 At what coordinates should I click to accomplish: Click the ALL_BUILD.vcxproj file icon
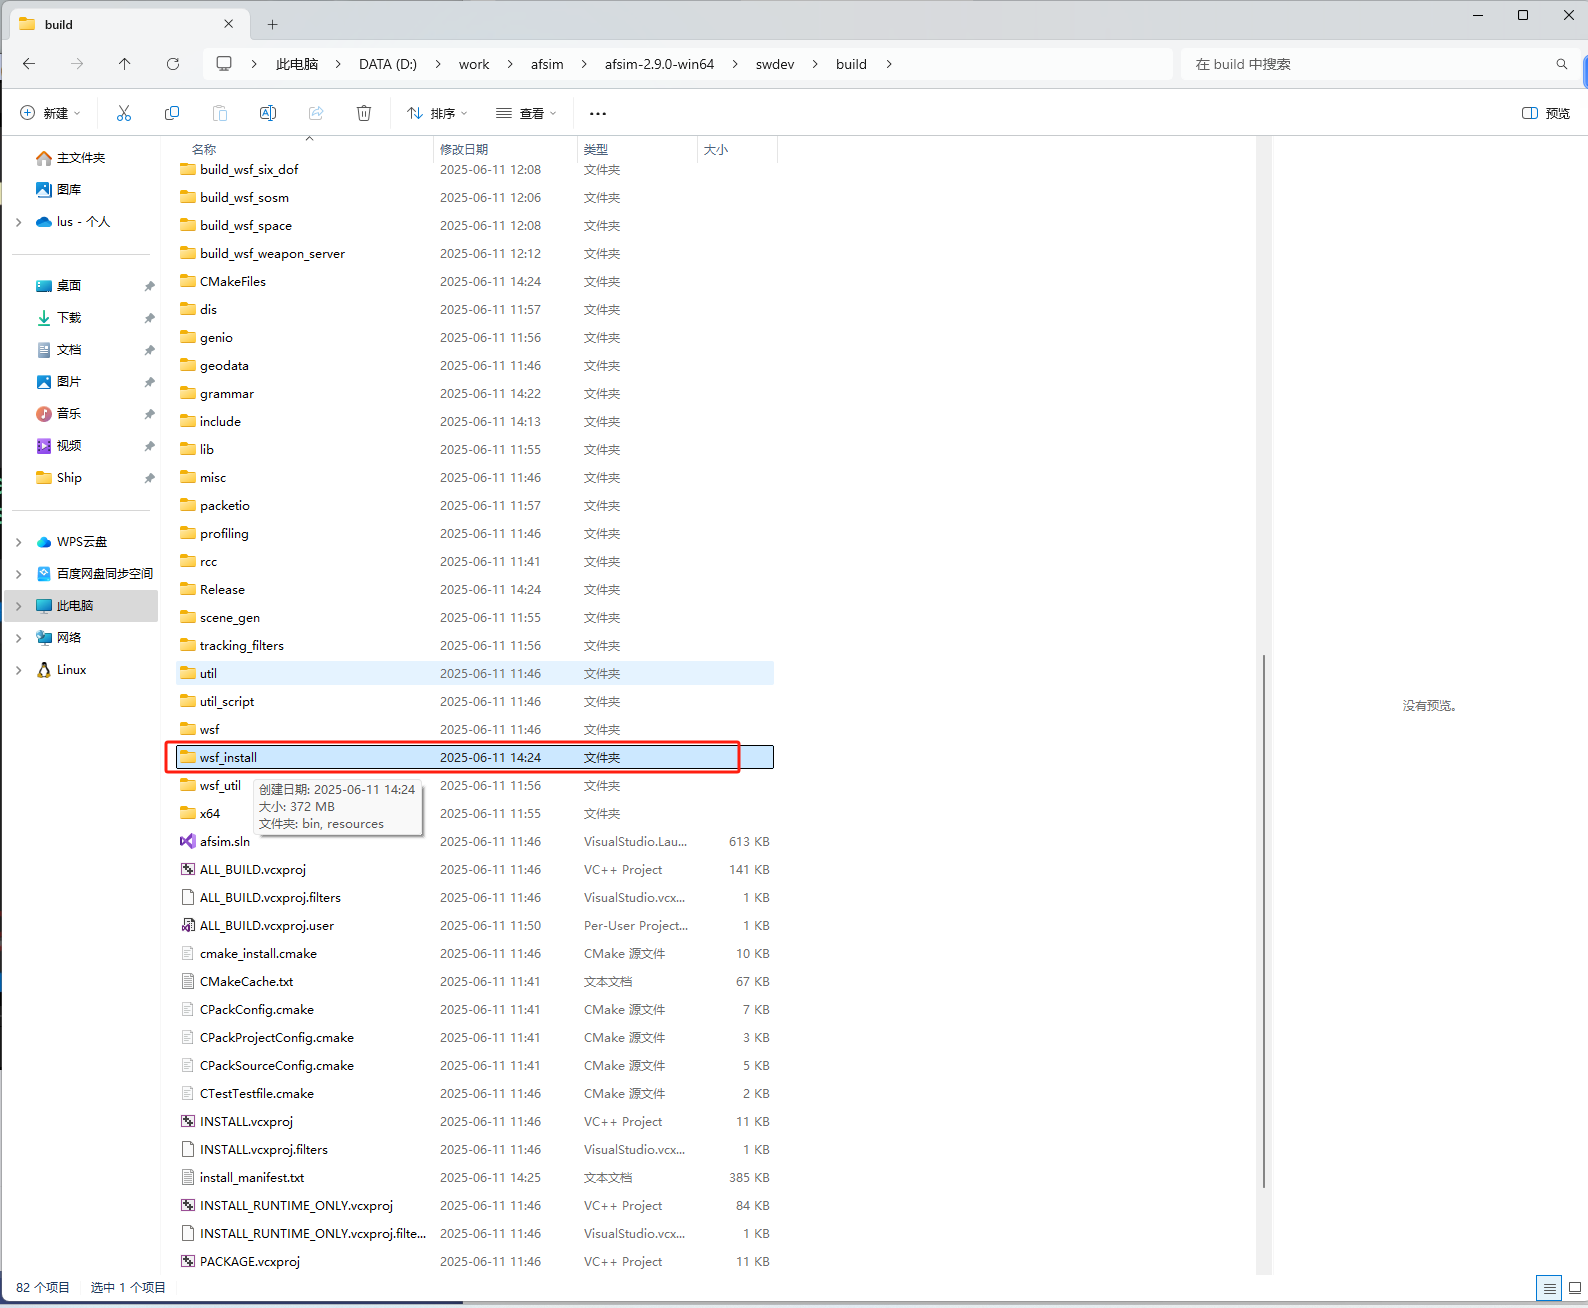[x=187, y=869]
